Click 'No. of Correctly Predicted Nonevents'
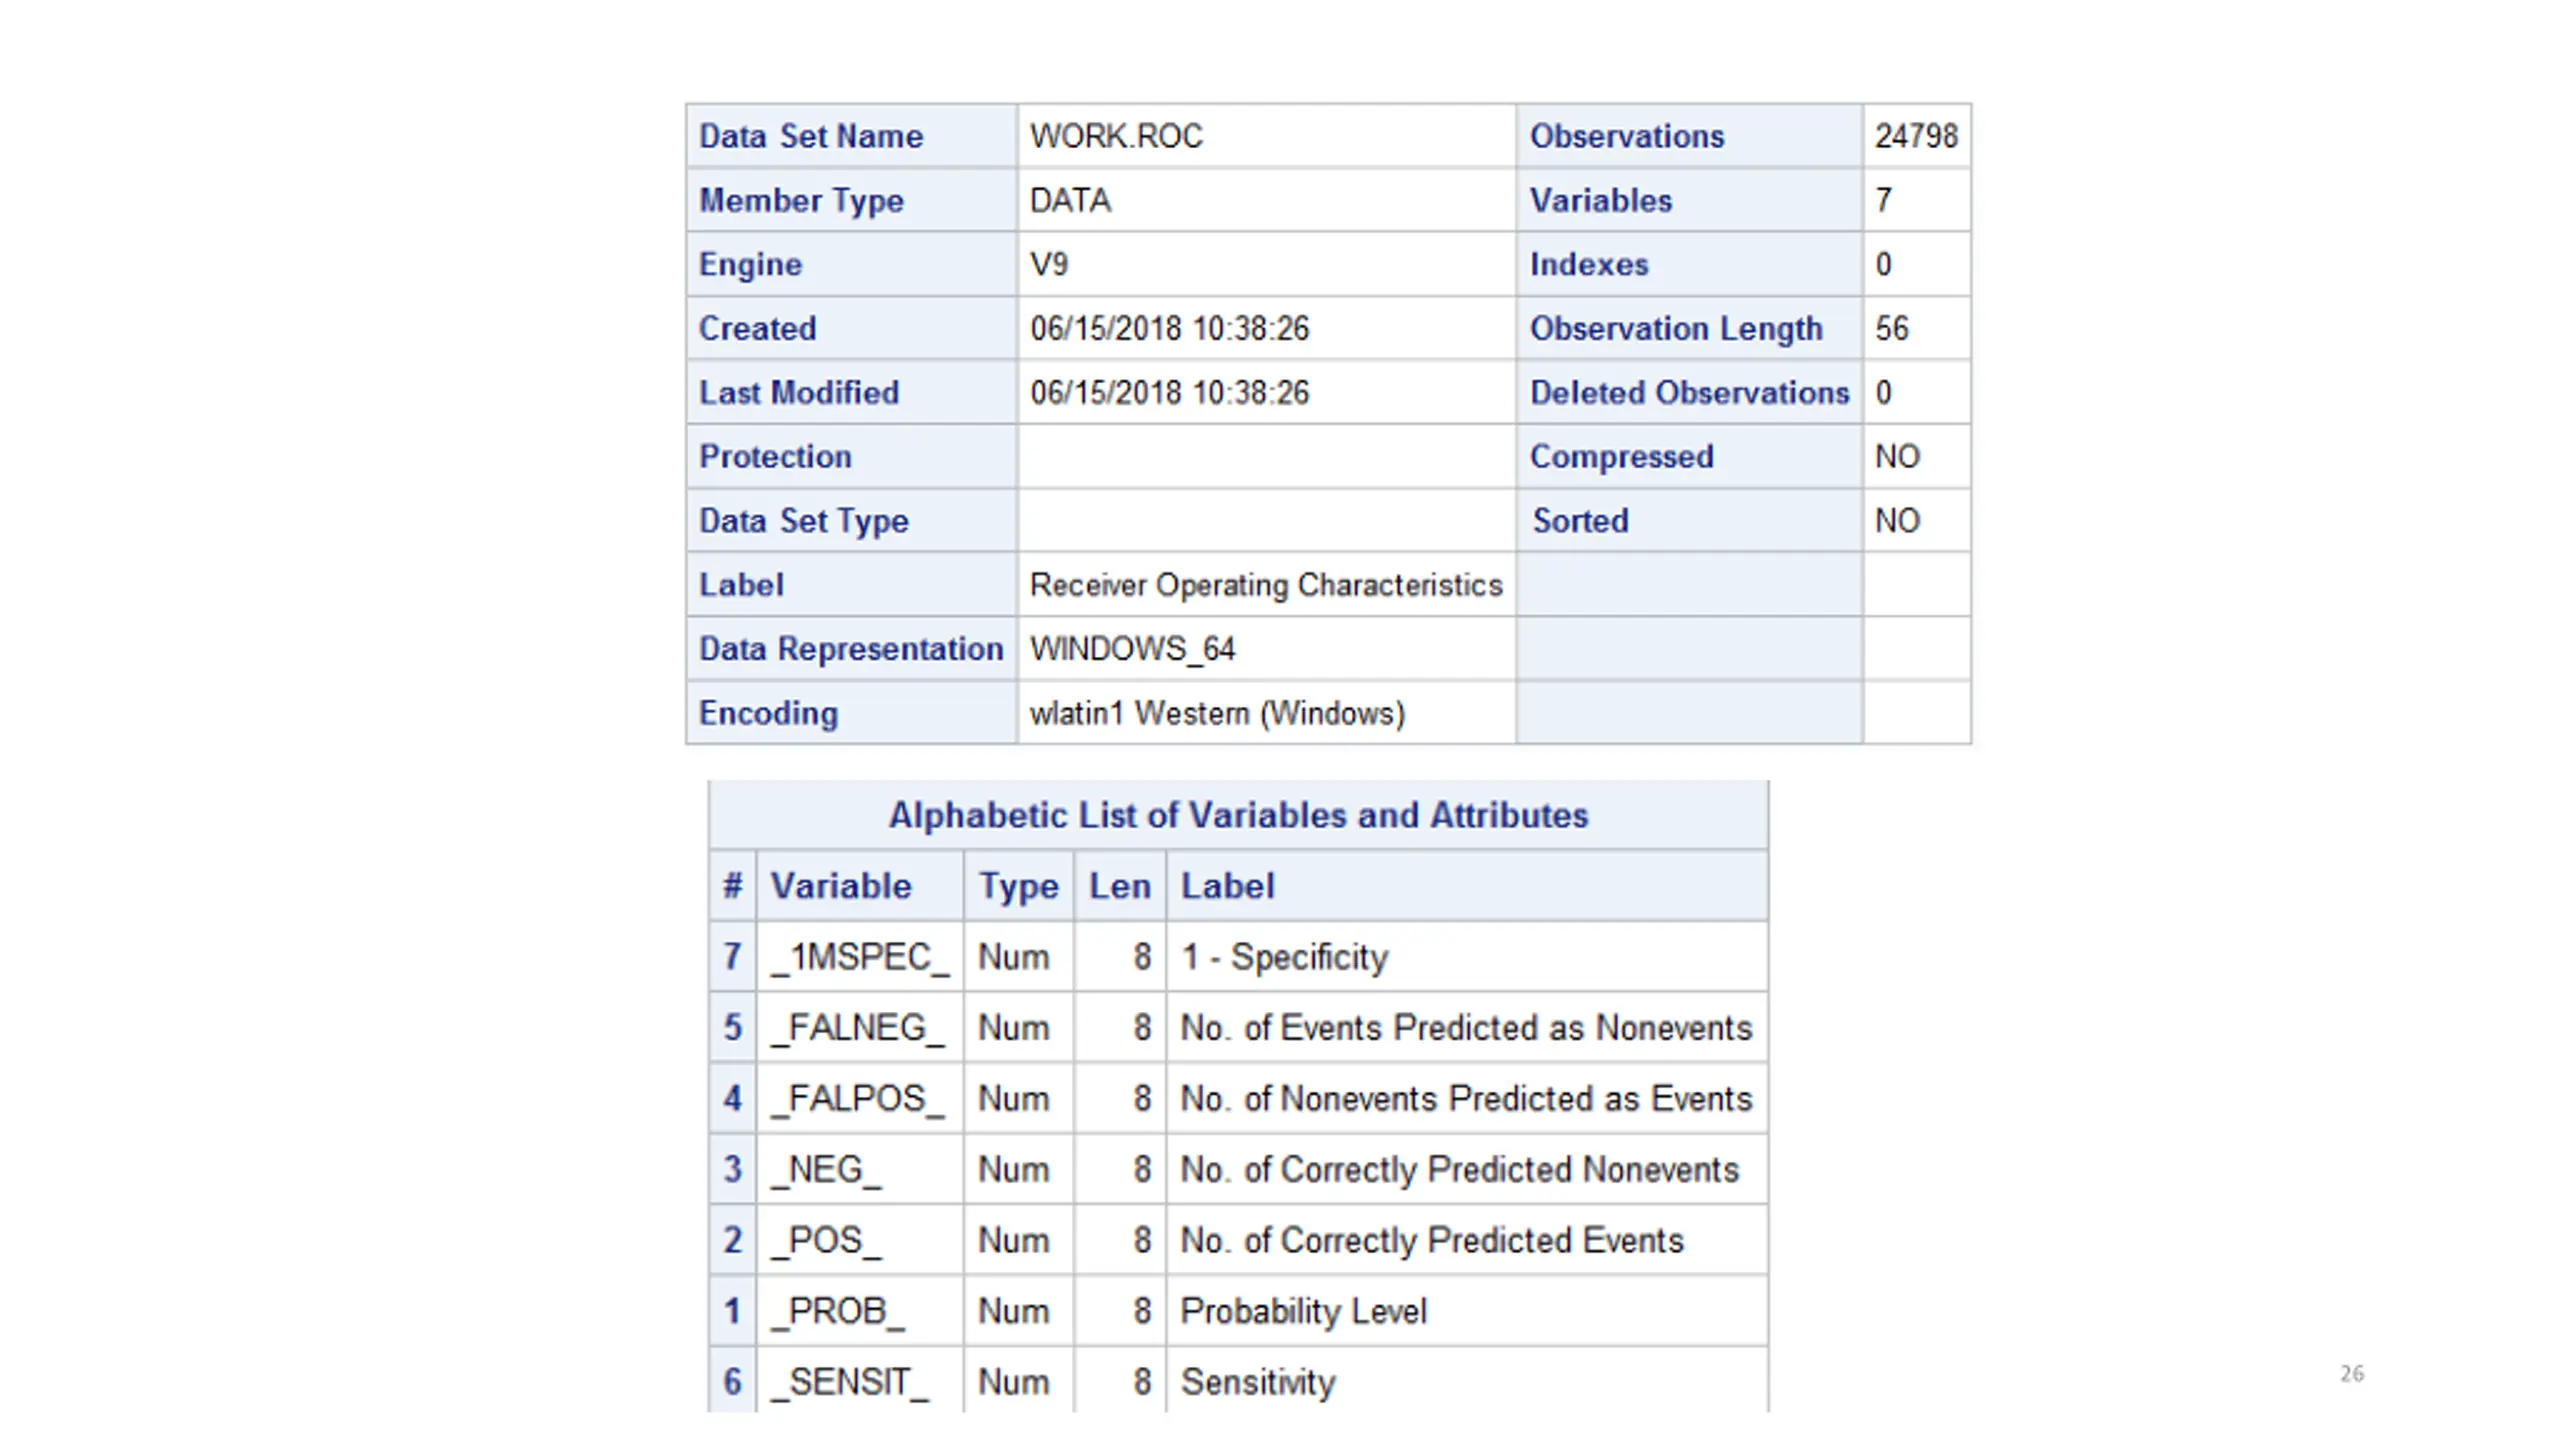The image size is (2560, 1440). pos(1460,1170)
